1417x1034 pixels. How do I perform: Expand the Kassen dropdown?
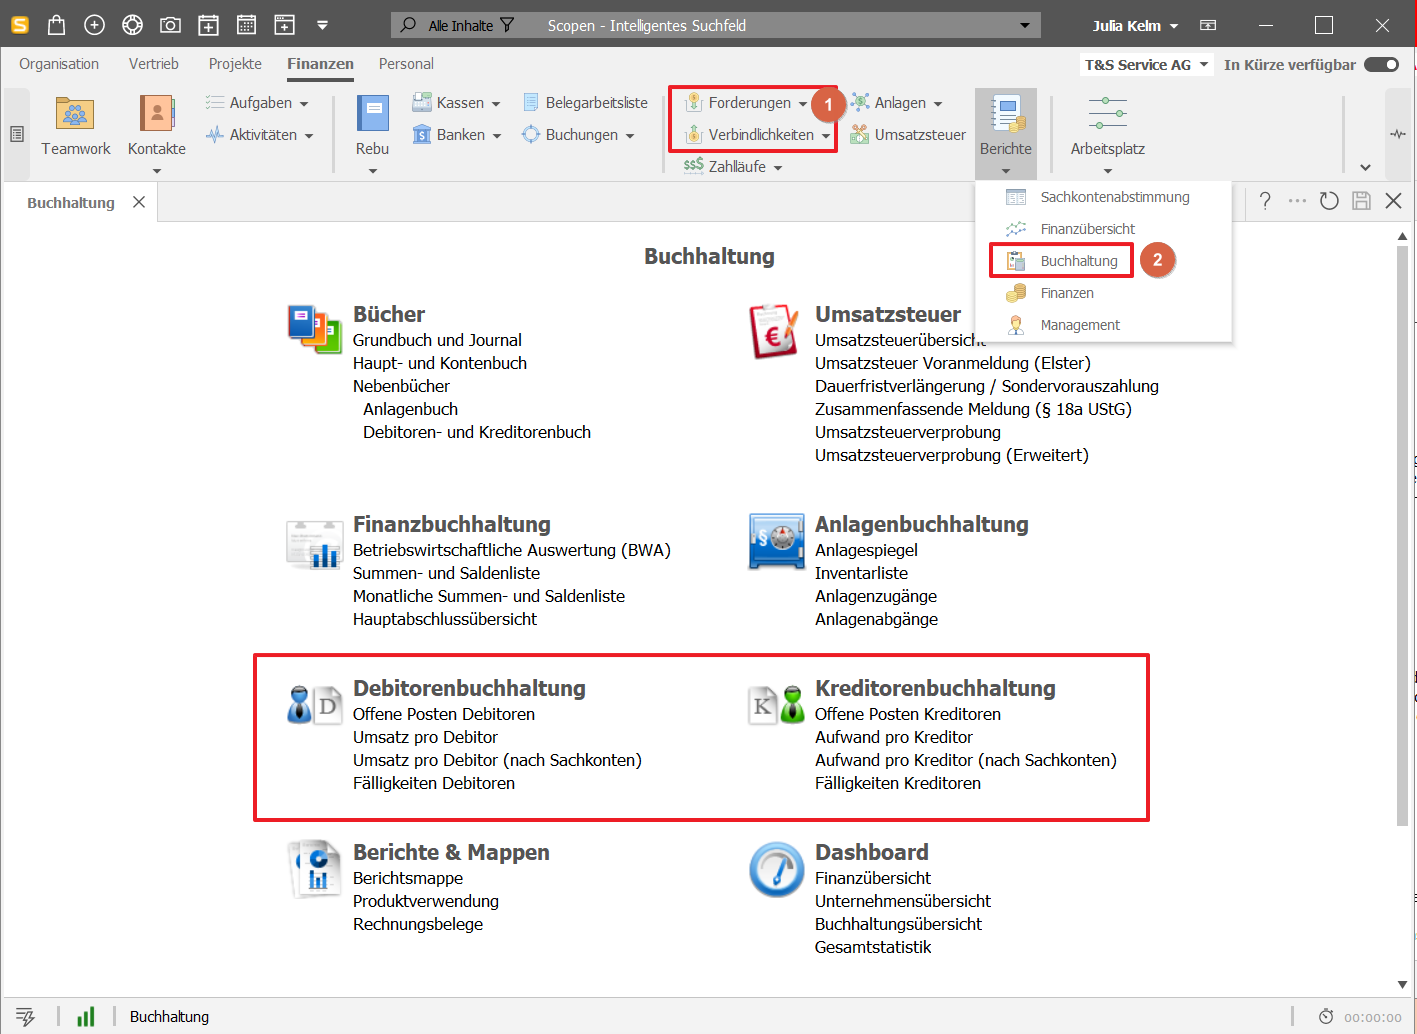coord(496,103)
